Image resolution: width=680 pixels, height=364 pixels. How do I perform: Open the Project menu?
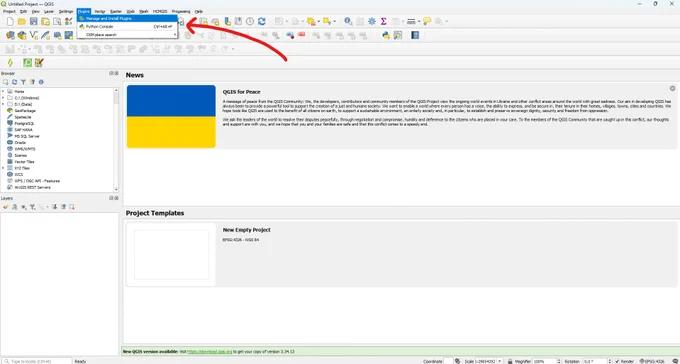point(9,11)
